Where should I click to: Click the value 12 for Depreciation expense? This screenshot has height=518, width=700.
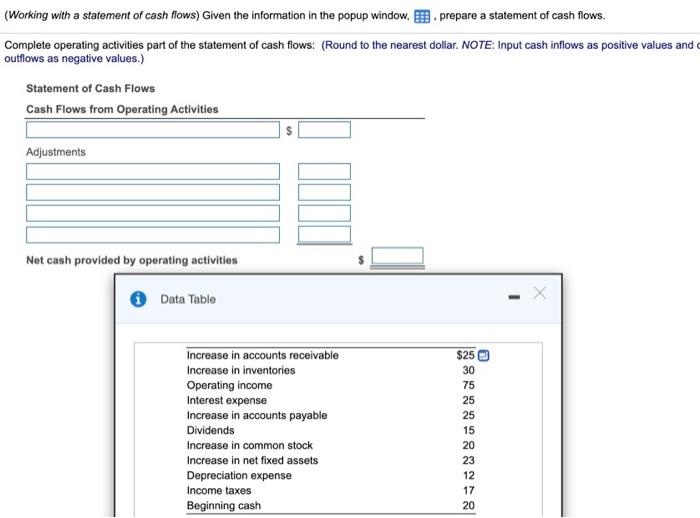(468, 476)
